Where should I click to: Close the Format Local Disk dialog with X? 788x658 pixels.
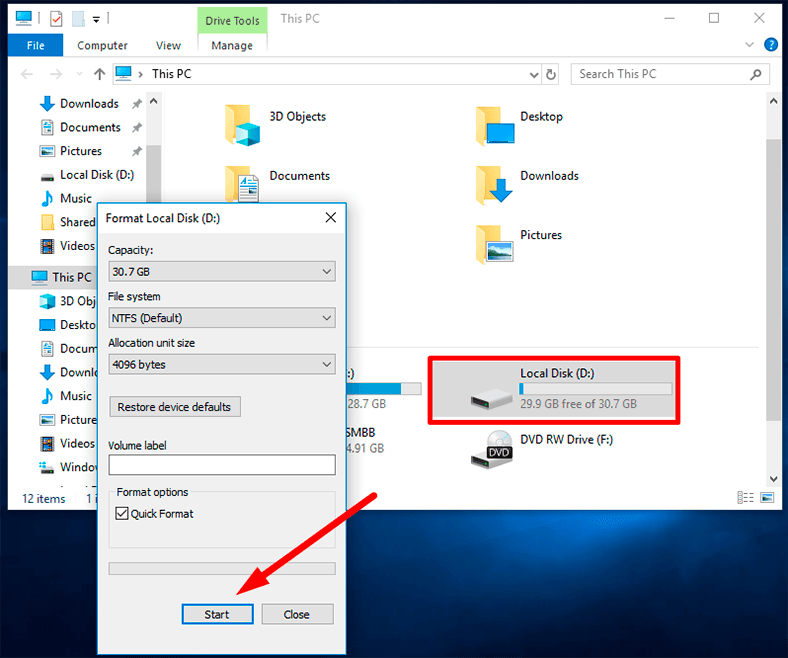coord(331,218)
